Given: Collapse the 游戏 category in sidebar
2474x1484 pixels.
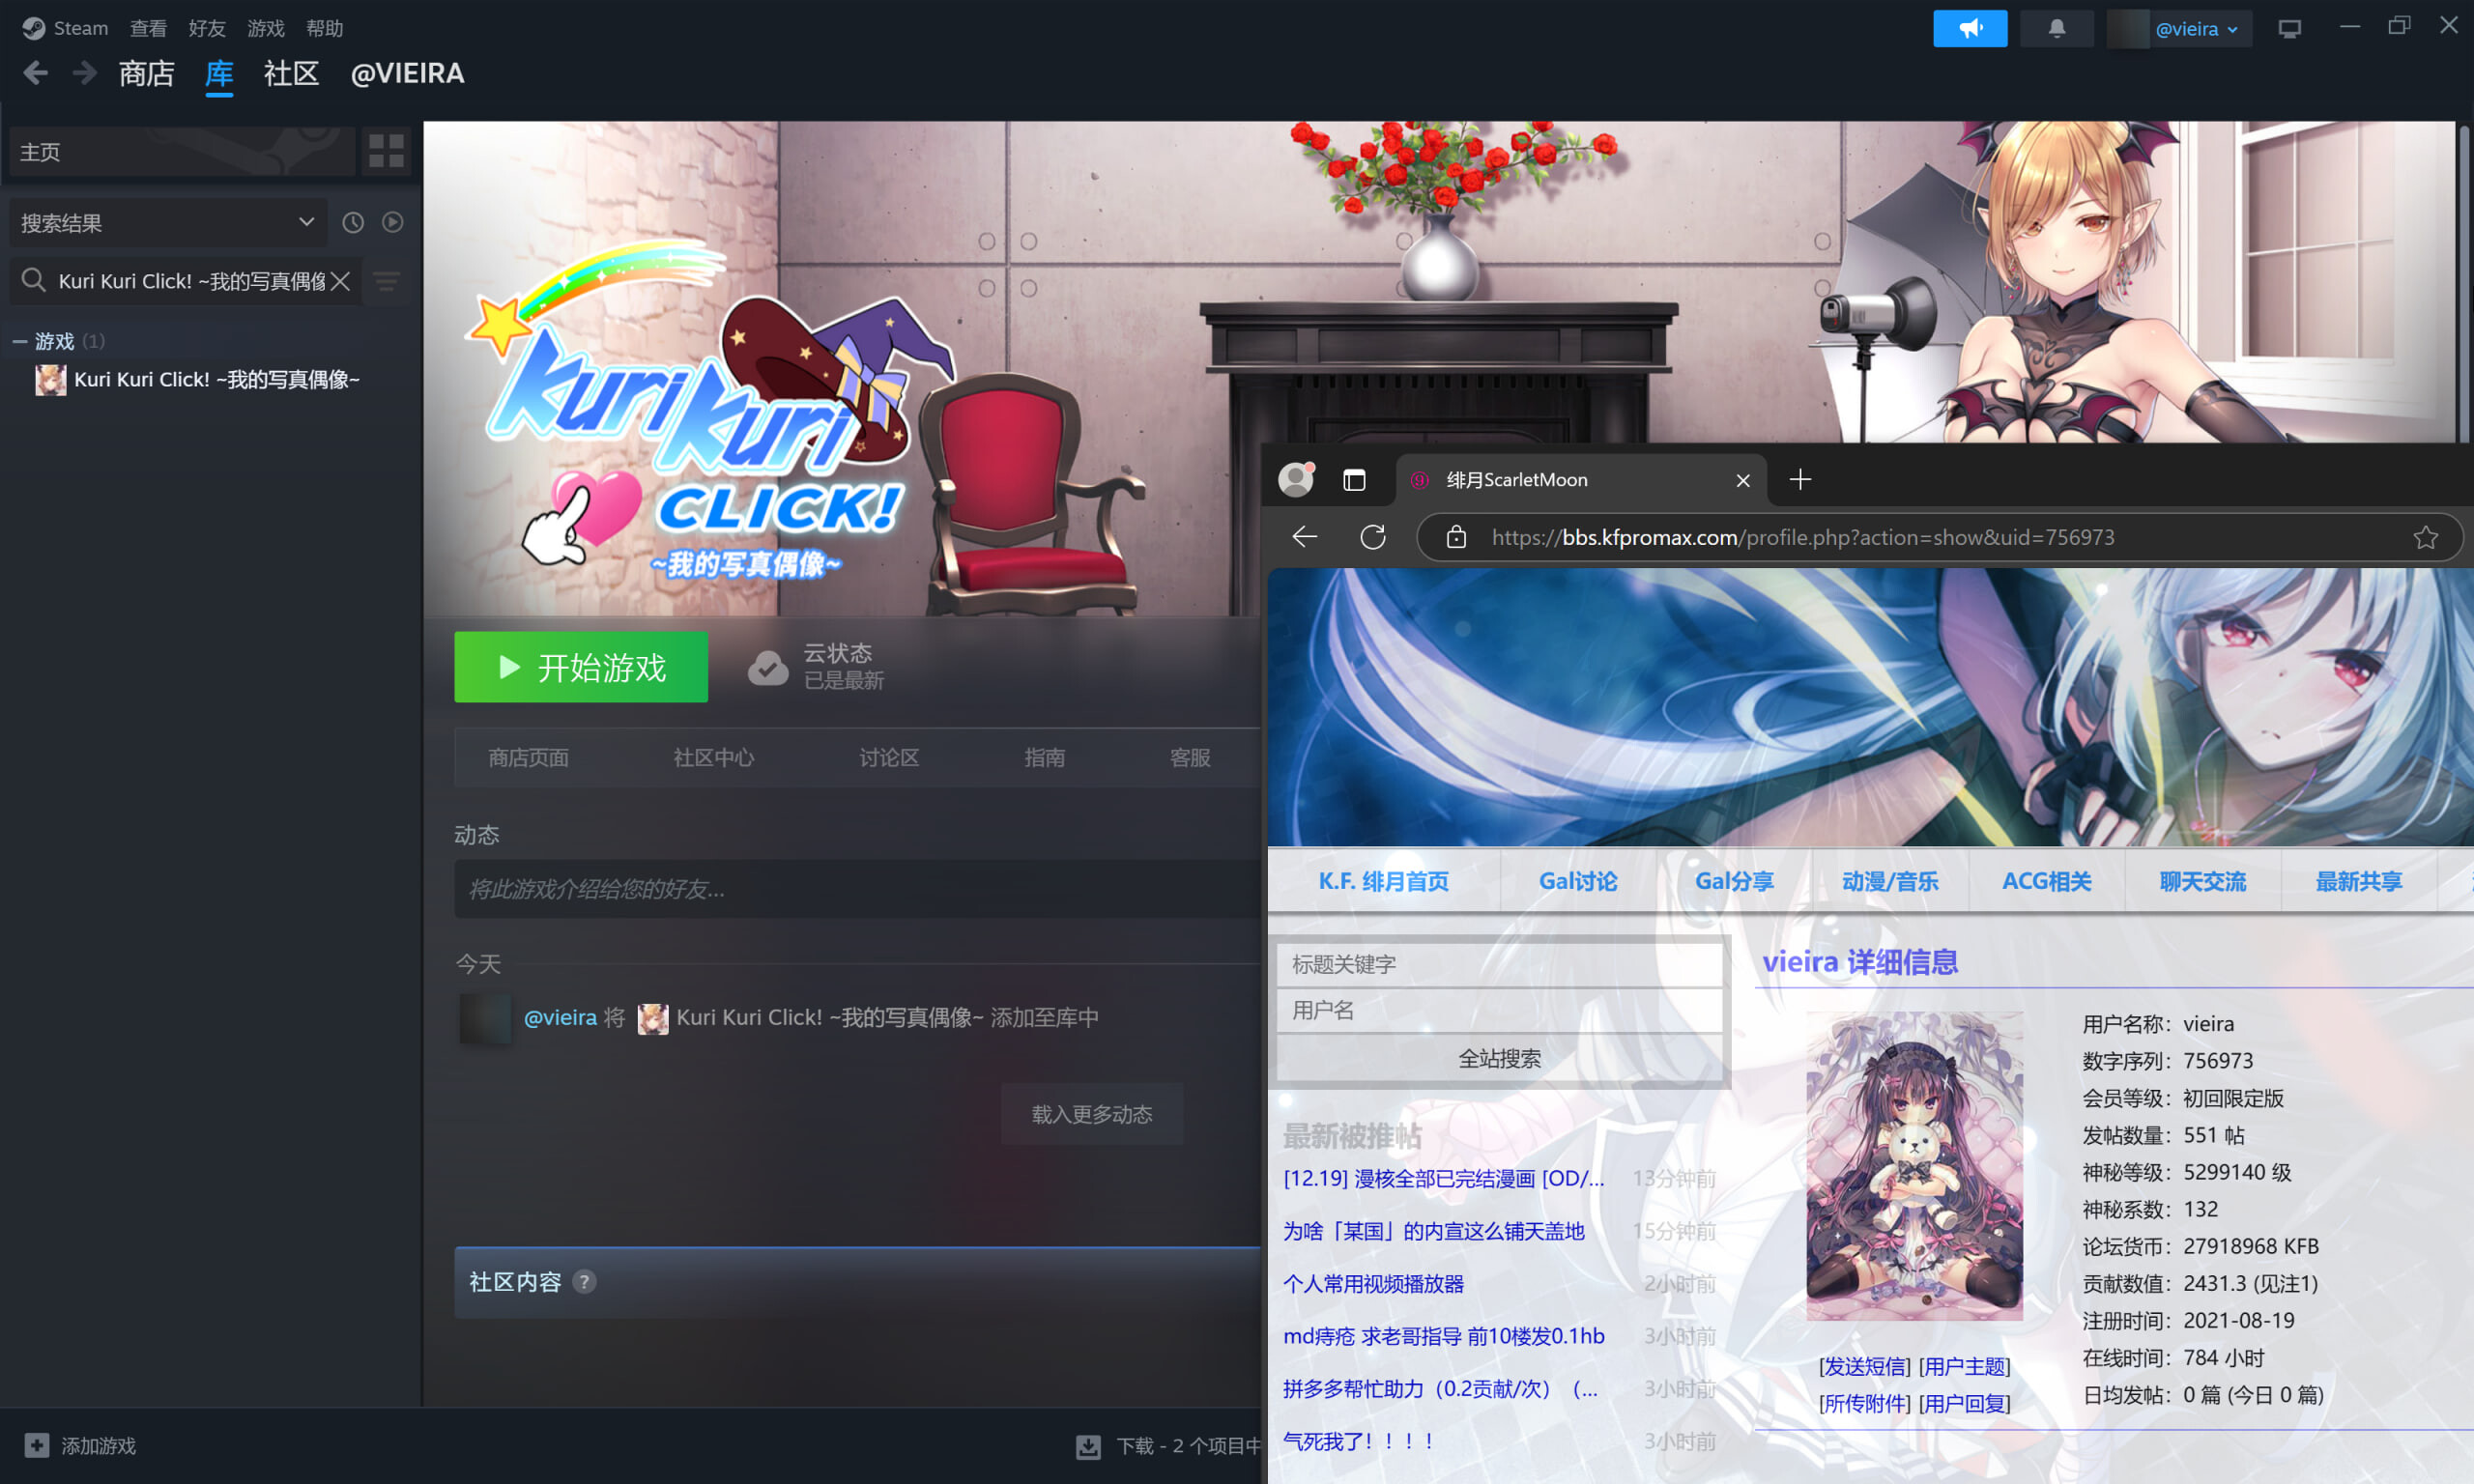Looking at the screenshot, I should point(19,341).
